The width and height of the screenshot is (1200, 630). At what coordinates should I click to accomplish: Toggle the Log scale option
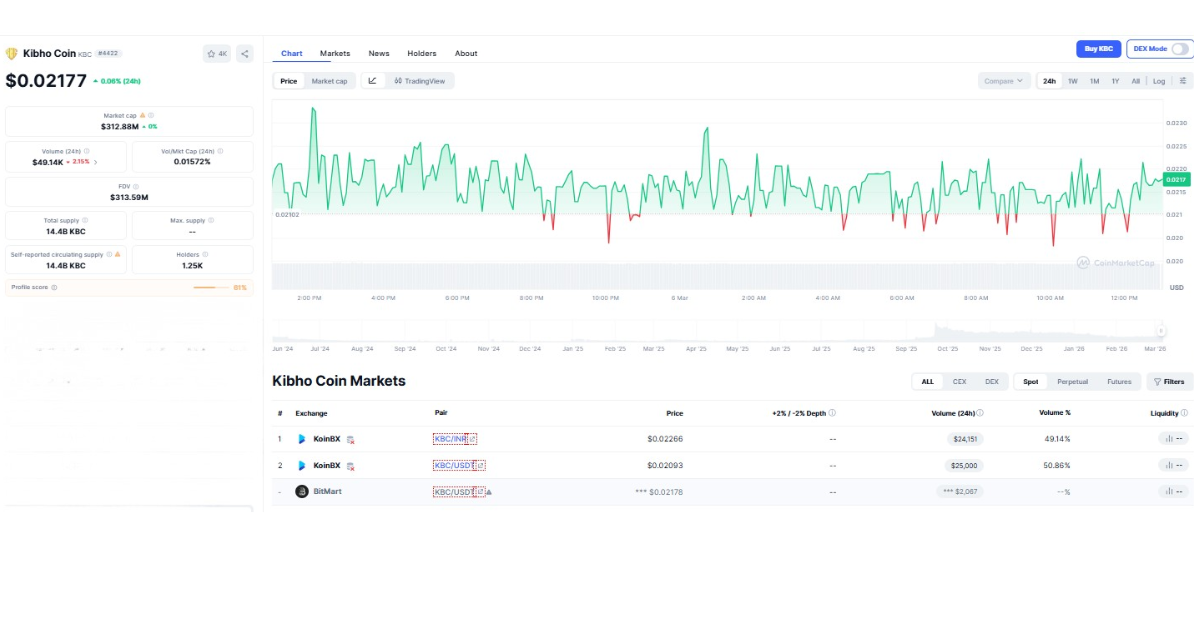click(x=1158, y=81)
